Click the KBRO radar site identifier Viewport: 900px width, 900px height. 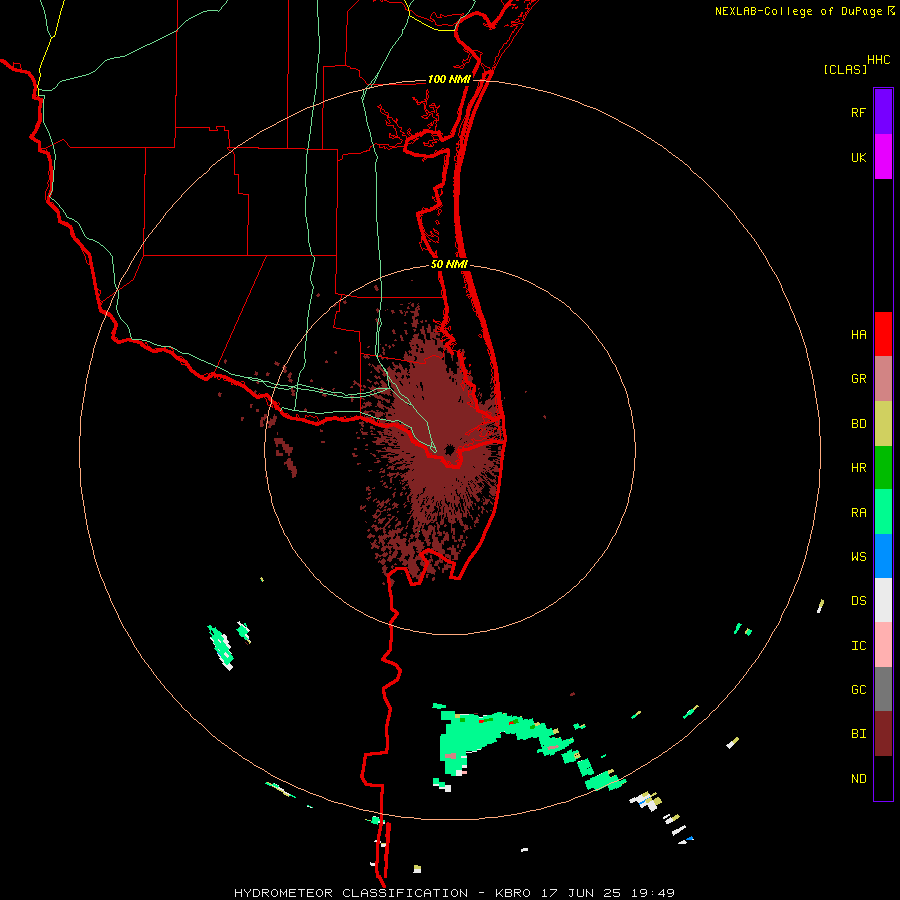click(513, 893)
